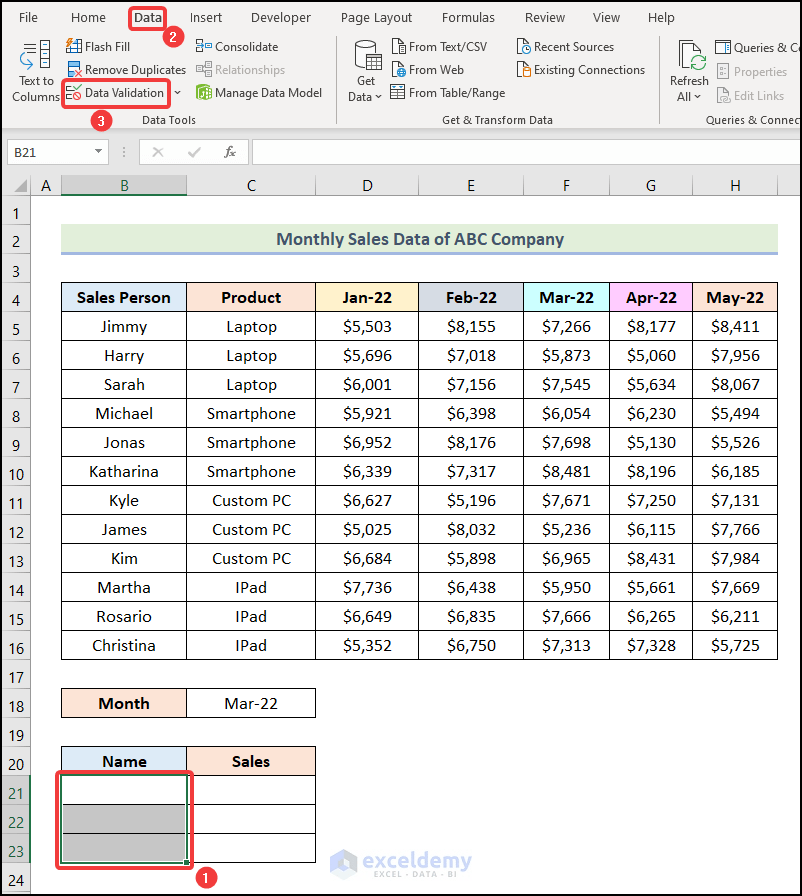
Task: Open Recent Sources
Action: (x=565, y=46)
